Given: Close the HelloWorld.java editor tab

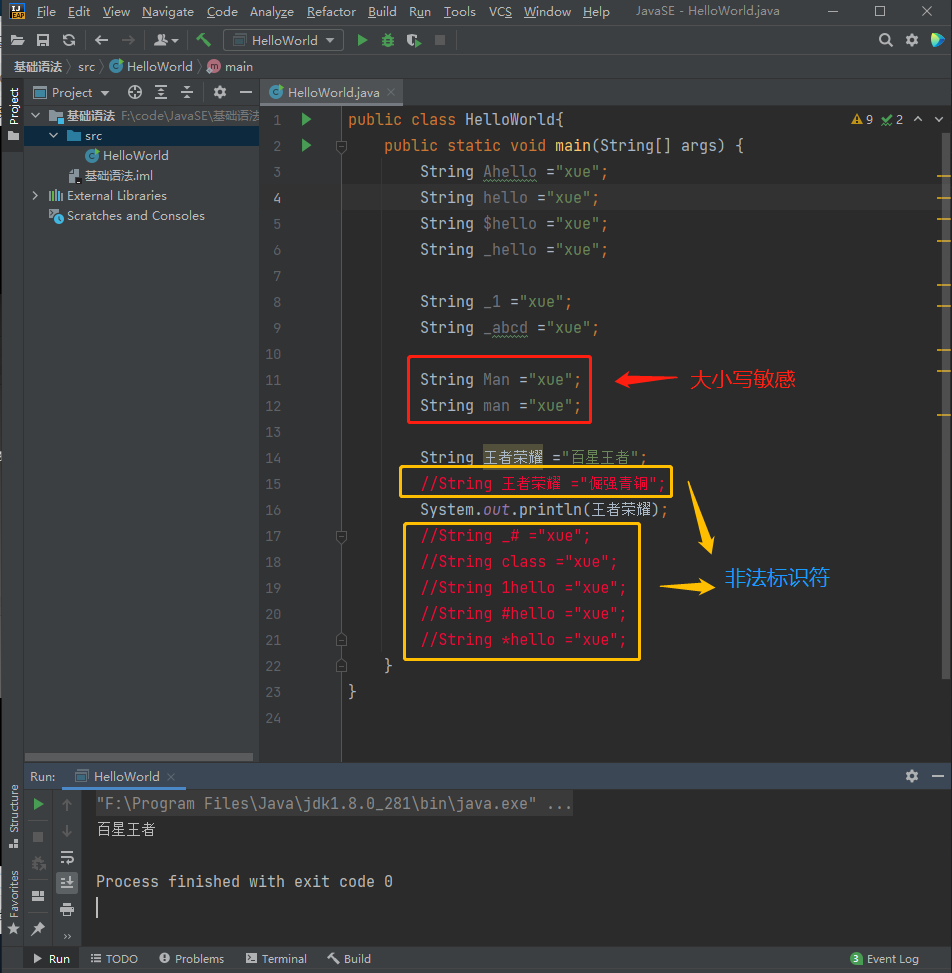Looking at the screenshot, I should click(391, 92).
